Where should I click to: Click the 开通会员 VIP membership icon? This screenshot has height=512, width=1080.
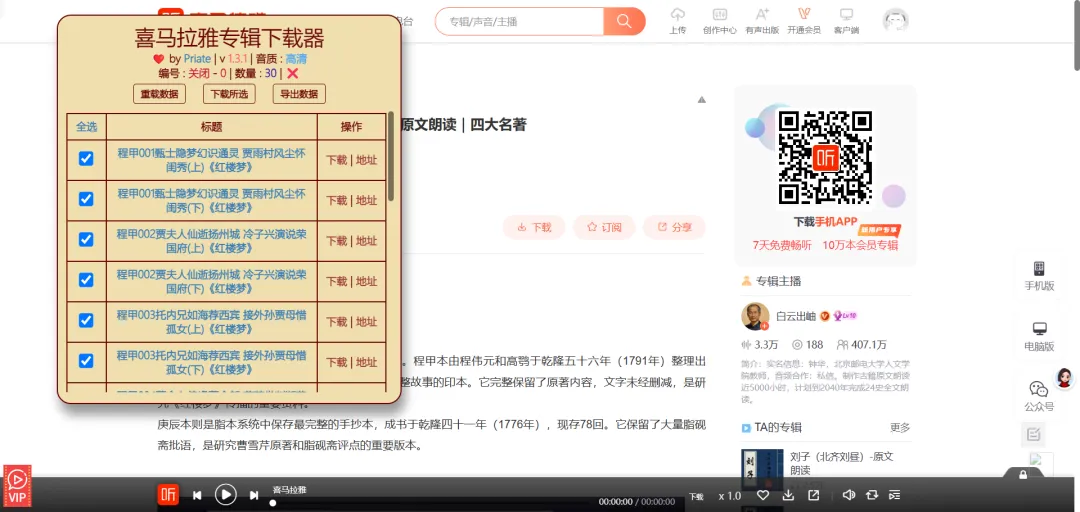[x=804, y=14]
